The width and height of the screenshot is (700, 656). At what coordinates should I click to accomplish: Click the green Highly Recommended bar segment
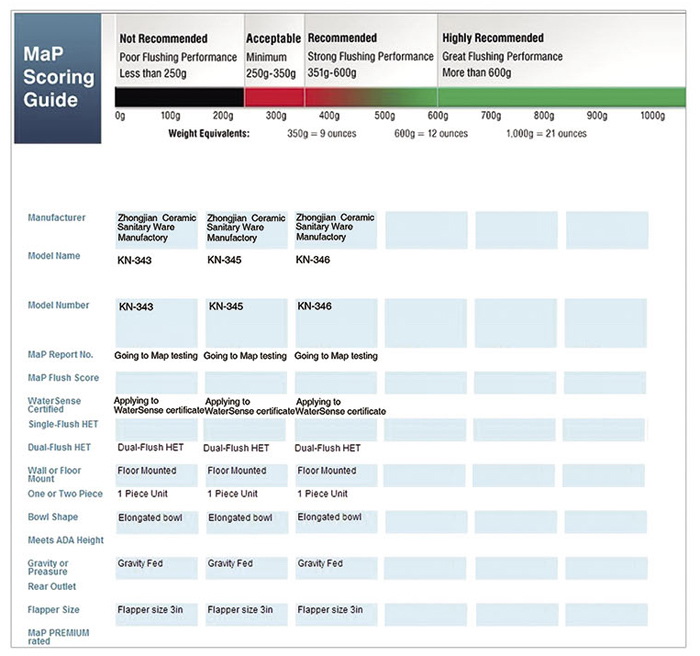562,97
